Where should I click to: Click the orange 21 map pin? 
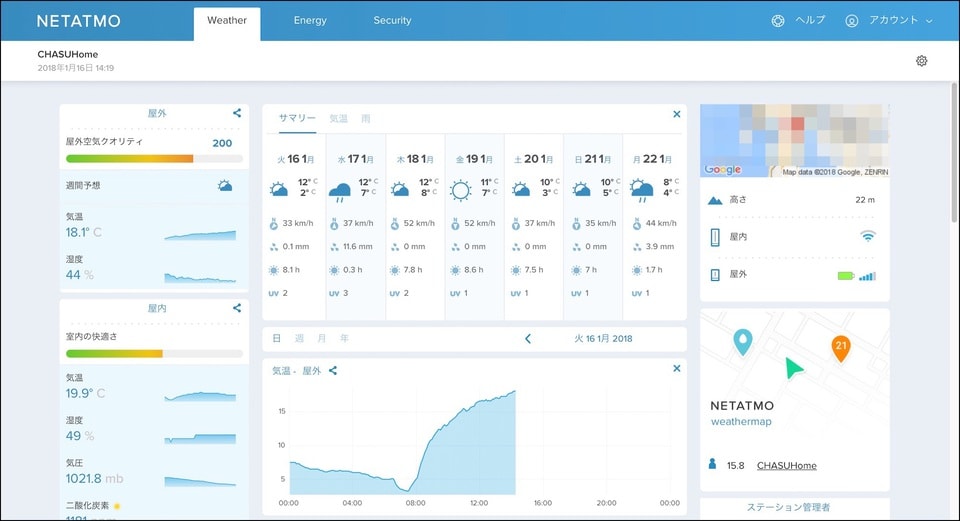pyautogui.click(x=841, y=347)
